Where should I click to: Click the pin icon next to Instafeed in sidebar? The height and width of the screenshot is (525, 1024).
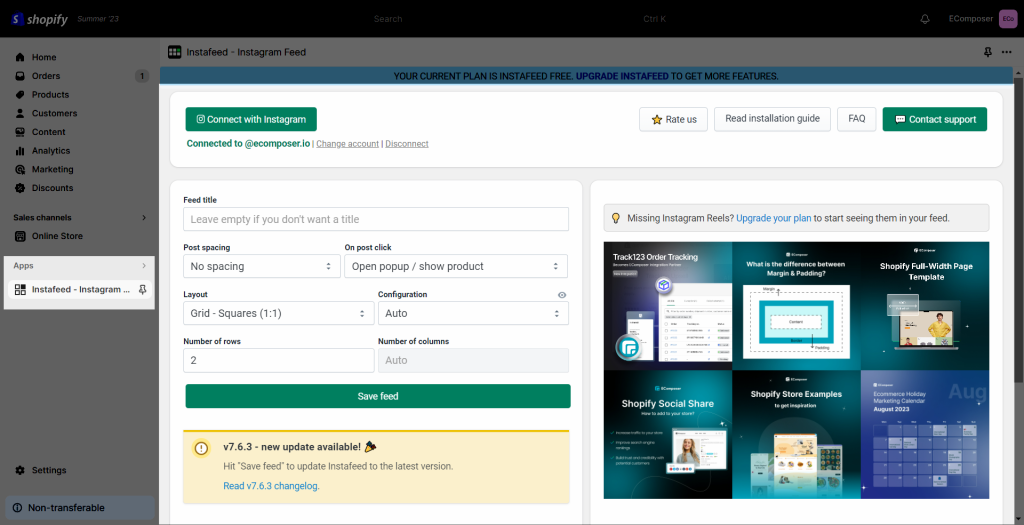pos(142,289)
